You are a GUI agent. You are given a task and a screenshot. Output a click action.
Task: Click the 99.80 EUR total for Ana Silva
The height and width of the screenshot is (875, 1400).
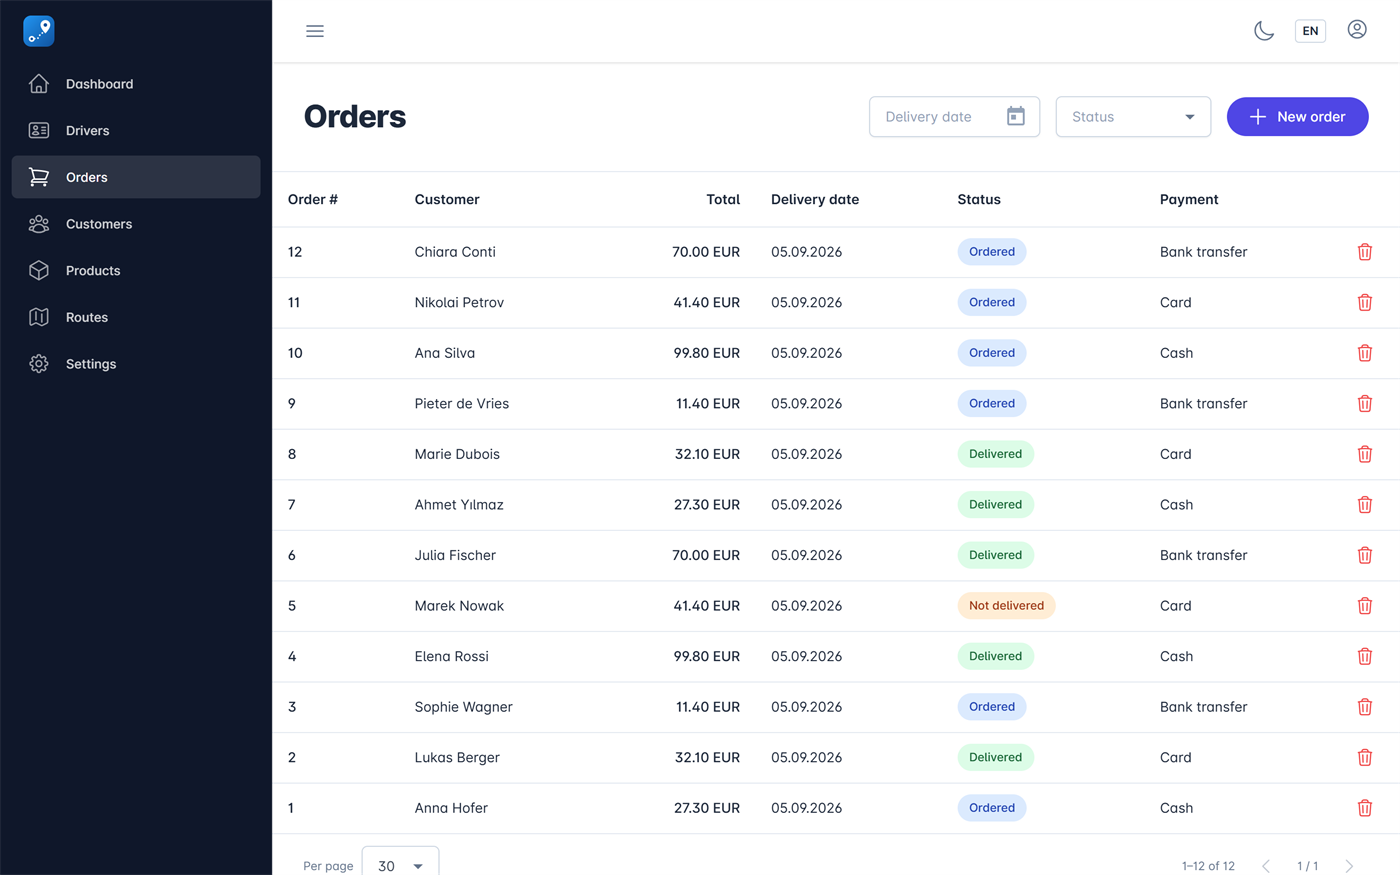tap(707, 353)
